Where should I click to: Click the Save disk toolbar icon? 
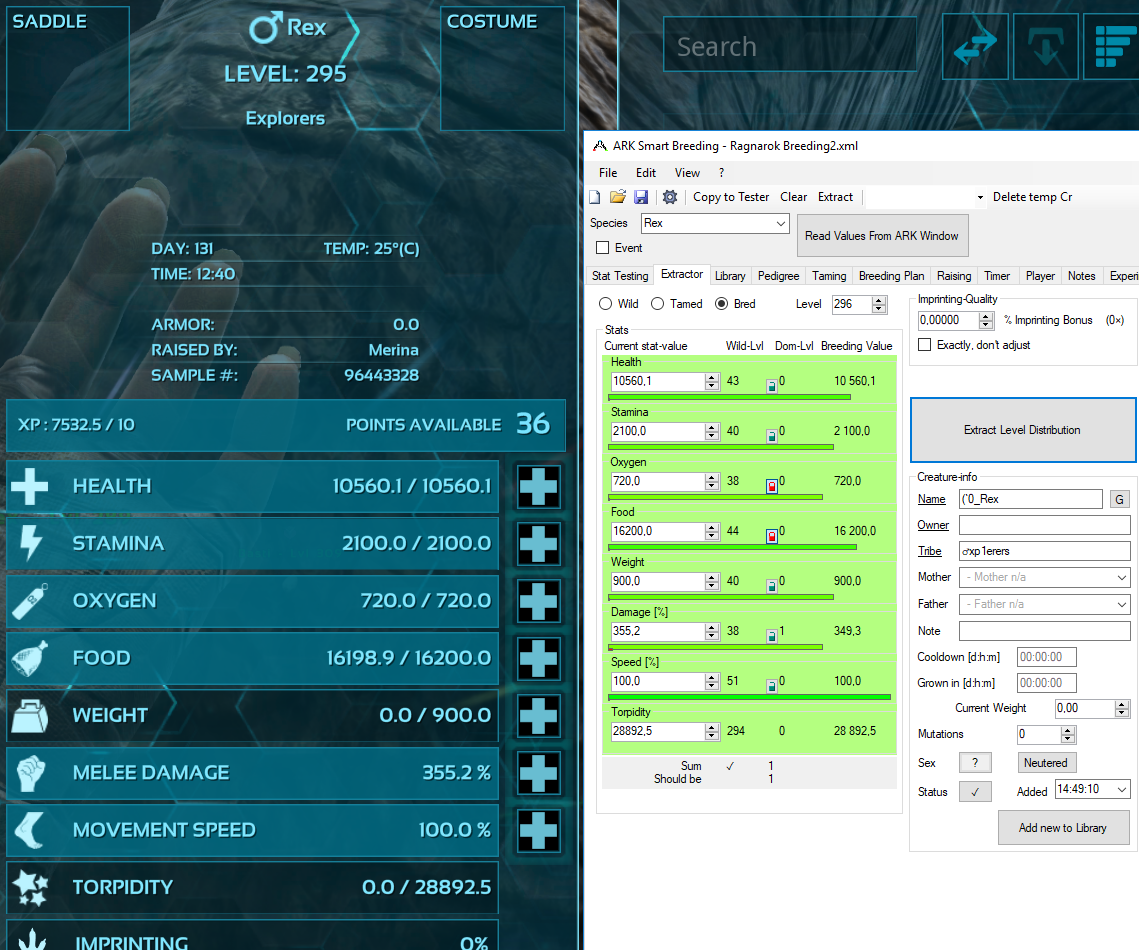(641, 197)
